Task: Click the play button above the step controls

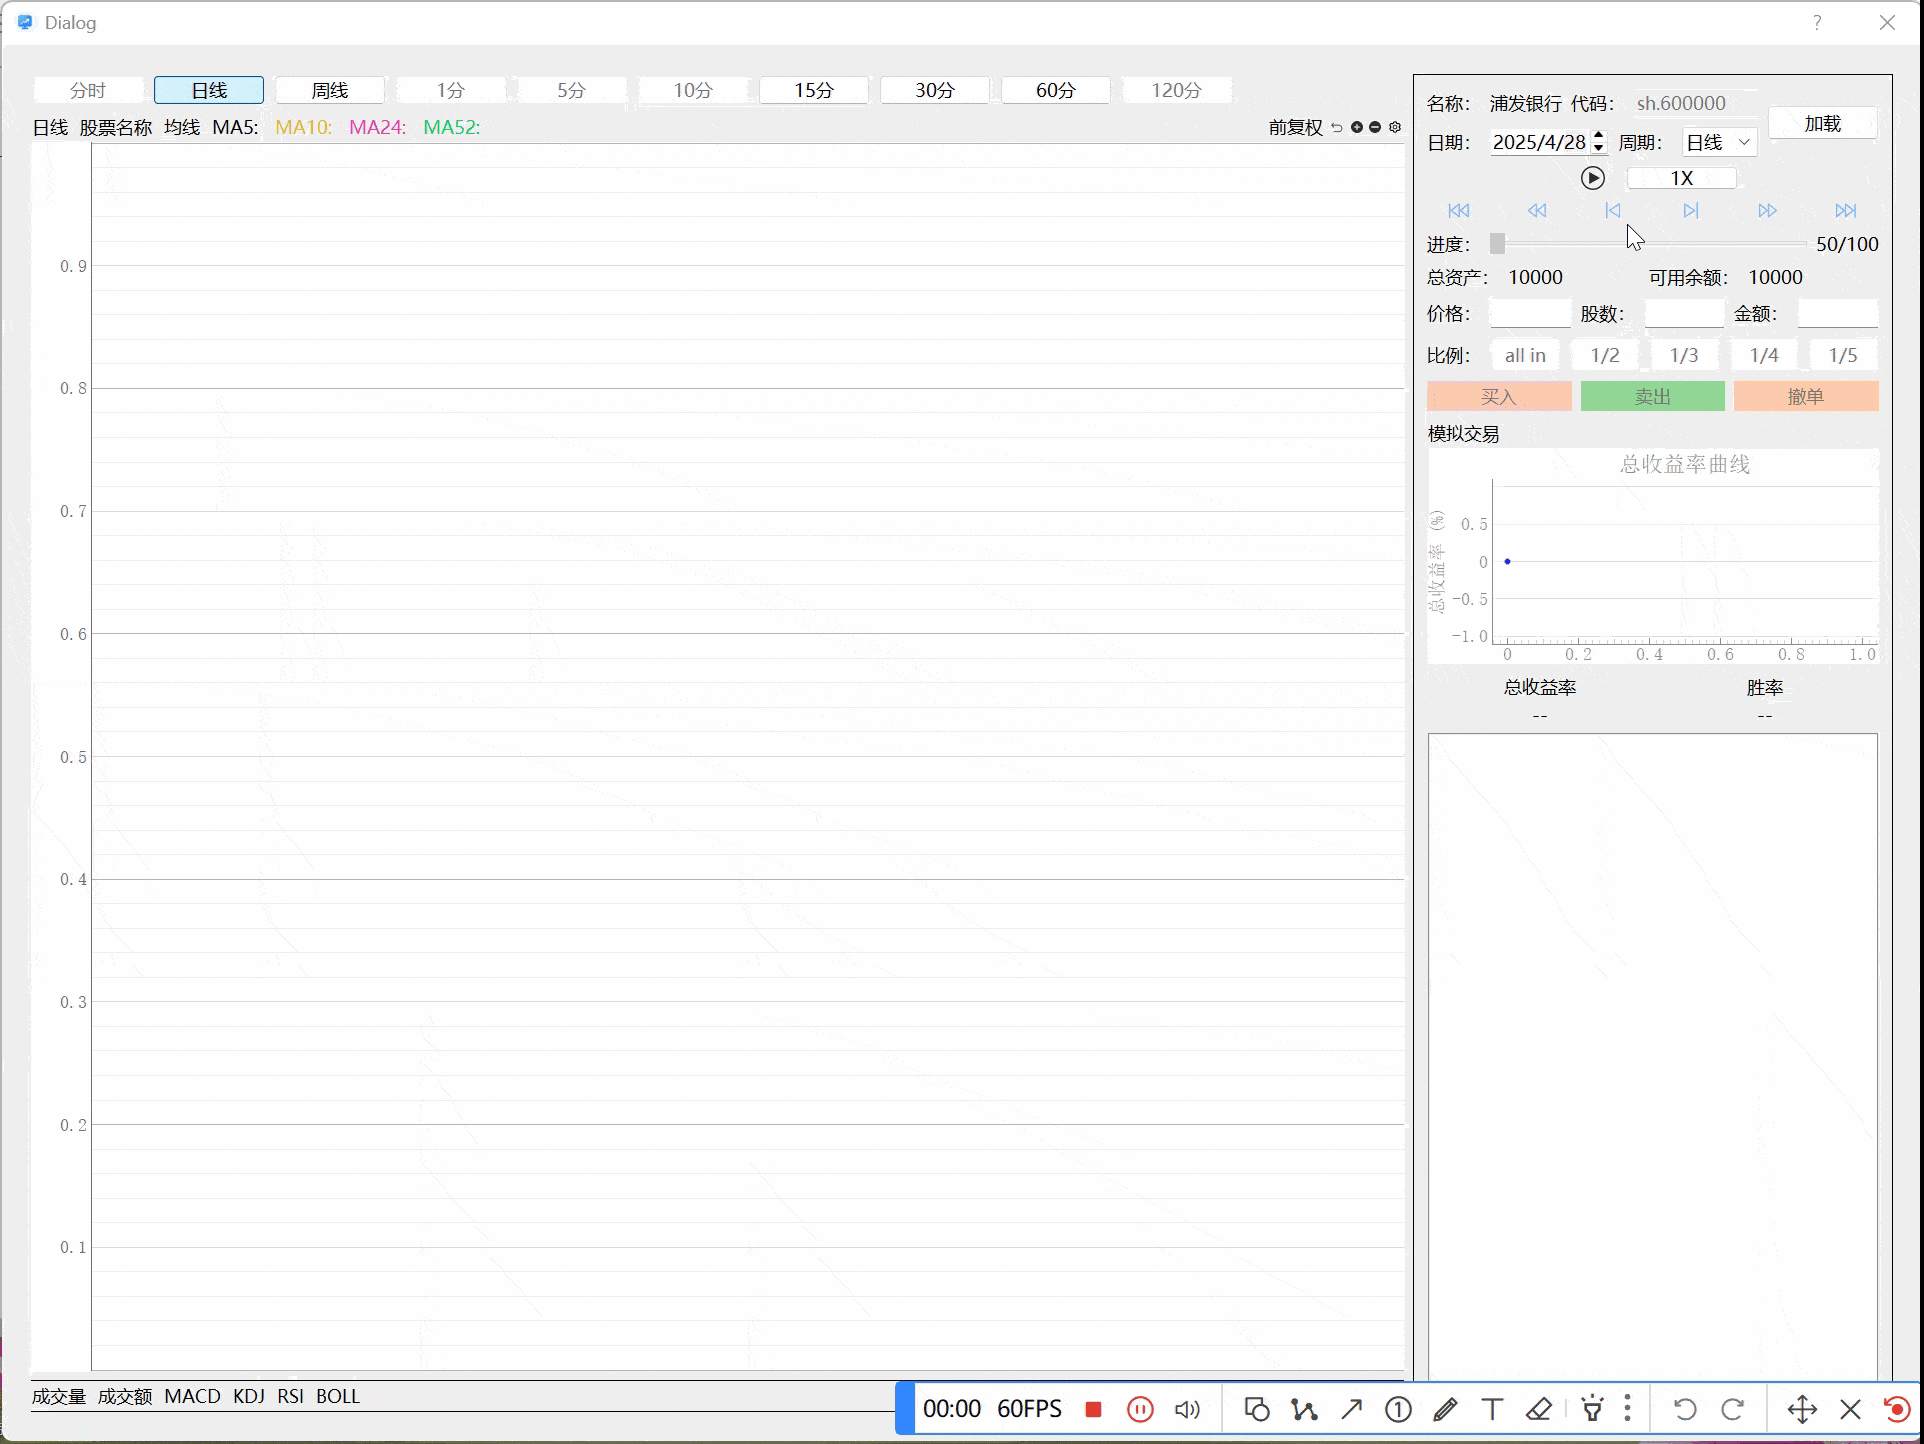Action: pos(1592,178)
